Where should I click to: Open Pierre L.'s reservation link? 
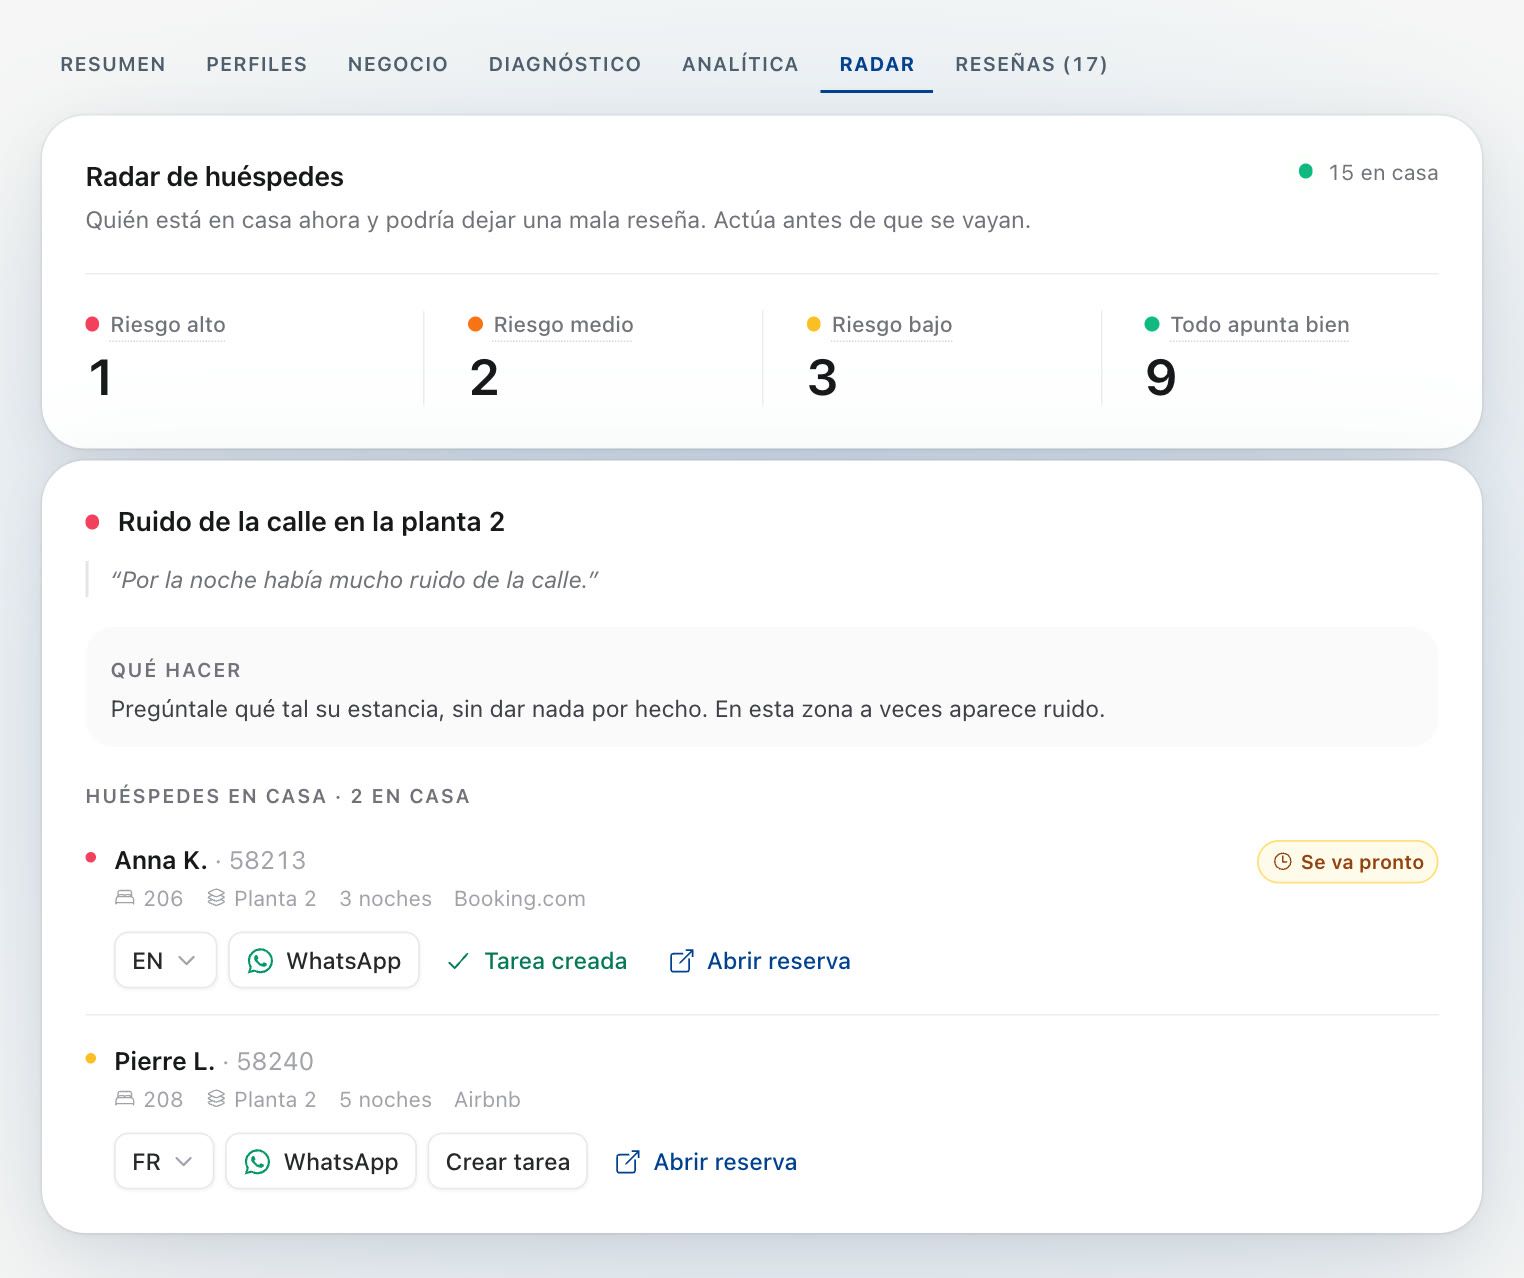coord(706,1162)
